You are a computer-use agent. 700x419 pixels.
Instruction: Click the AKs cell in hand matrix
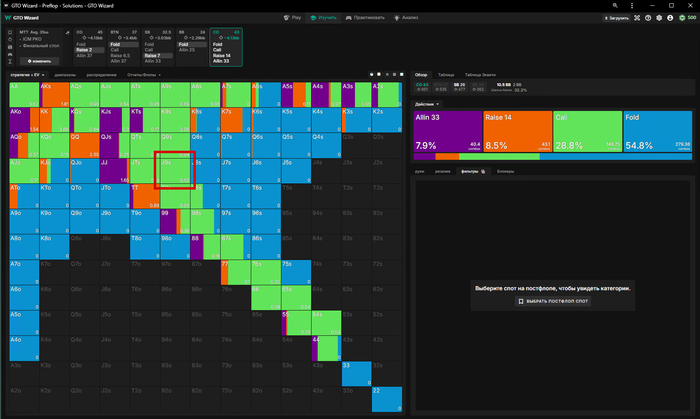tap(54, 95)
